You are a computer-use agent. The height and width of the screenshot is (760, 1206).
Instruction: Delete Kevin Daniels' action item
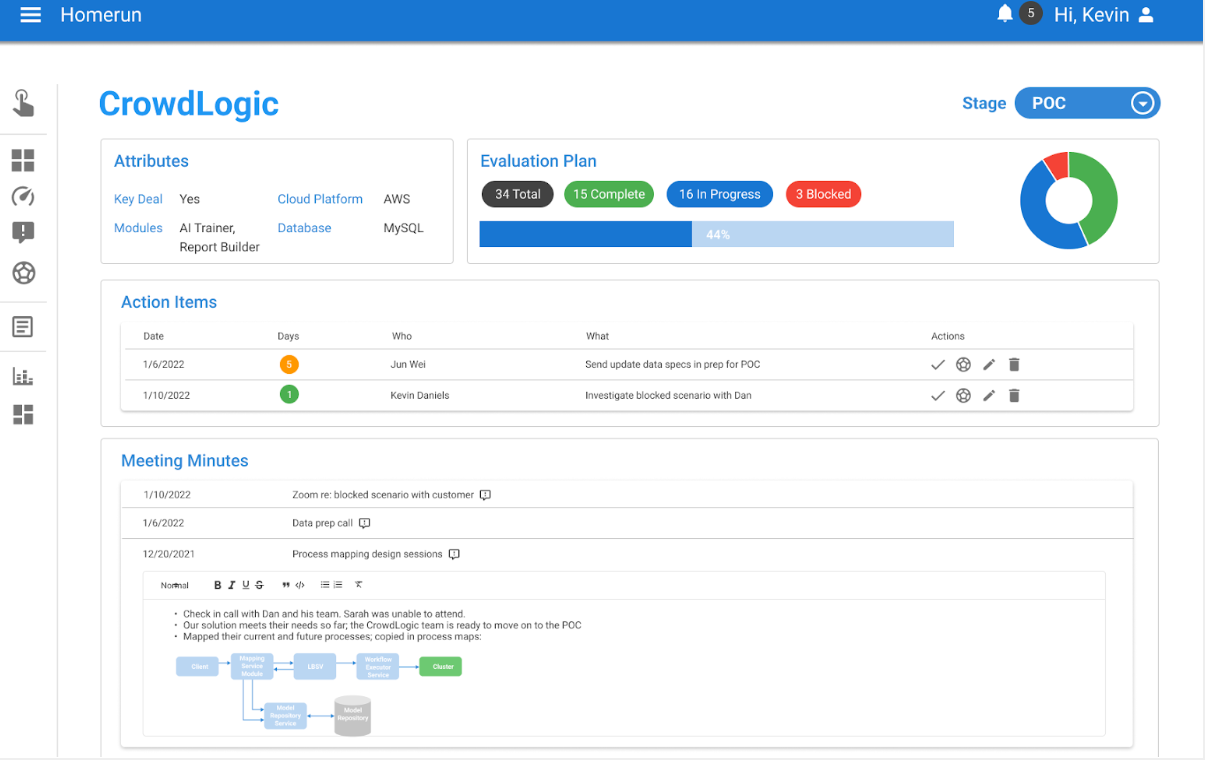(1014, 396)
